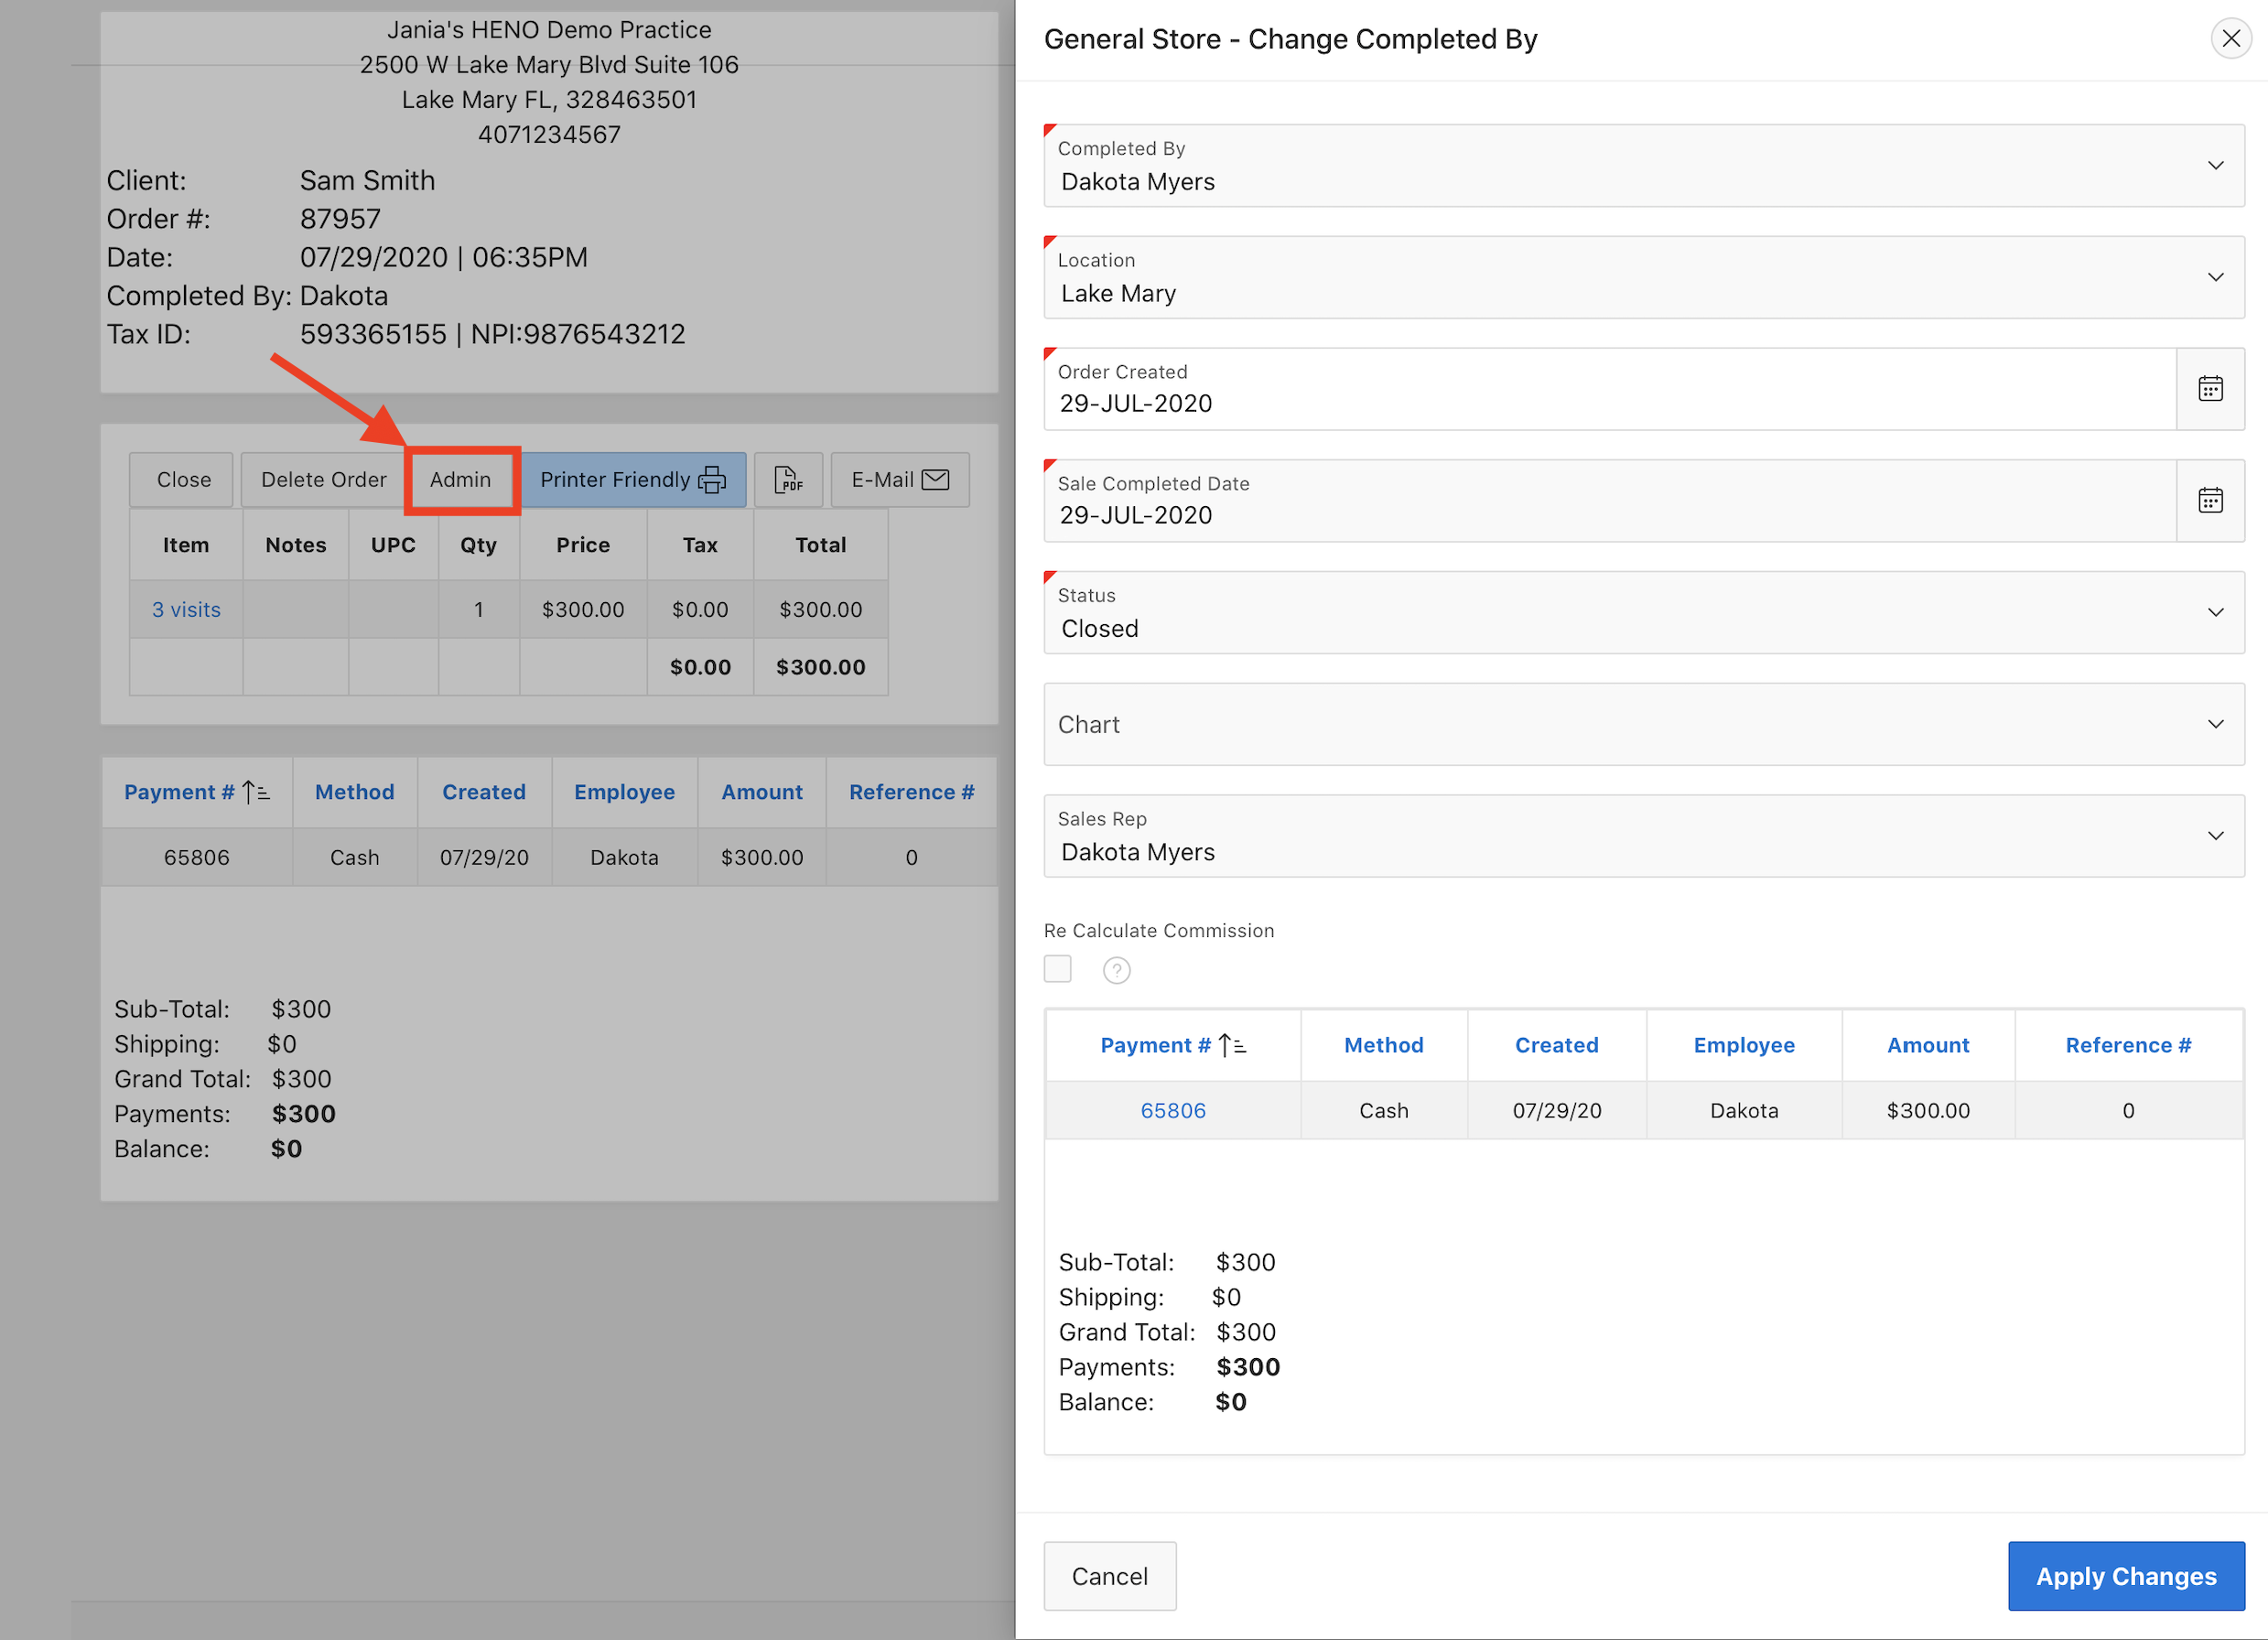This screenshot has width=2268, height=1640.
Task: Click the Printer Friendly button
Action: point(632,480)
